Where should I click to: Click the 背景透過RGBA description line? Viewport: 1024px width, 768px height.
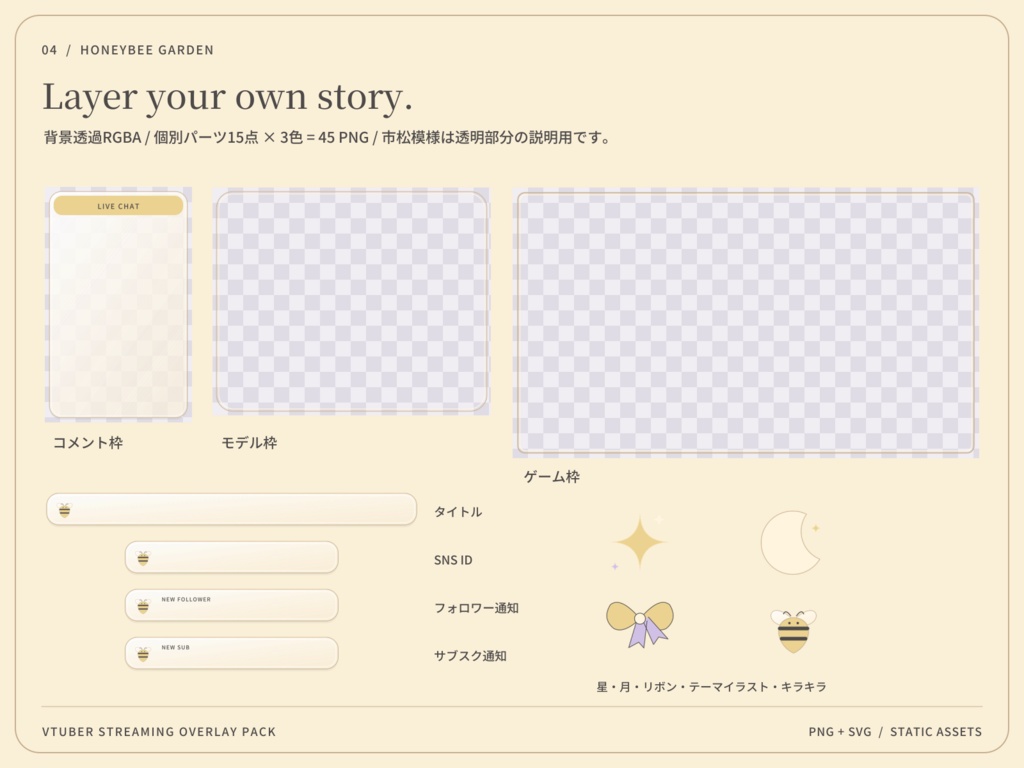327,137
